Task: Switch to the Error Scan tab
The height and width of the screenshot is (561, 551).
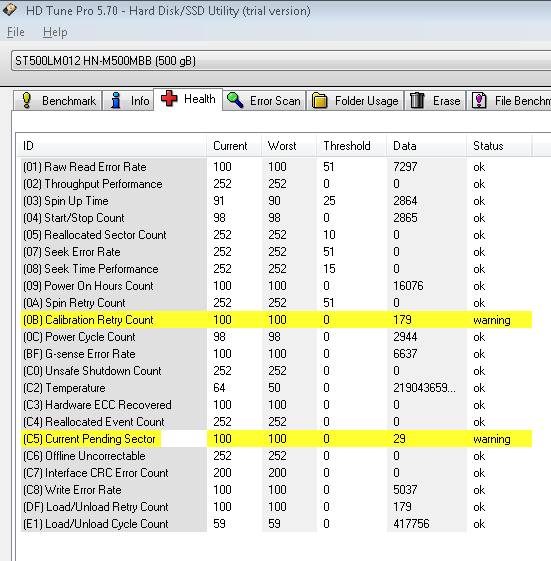Action: pos(264,101)
